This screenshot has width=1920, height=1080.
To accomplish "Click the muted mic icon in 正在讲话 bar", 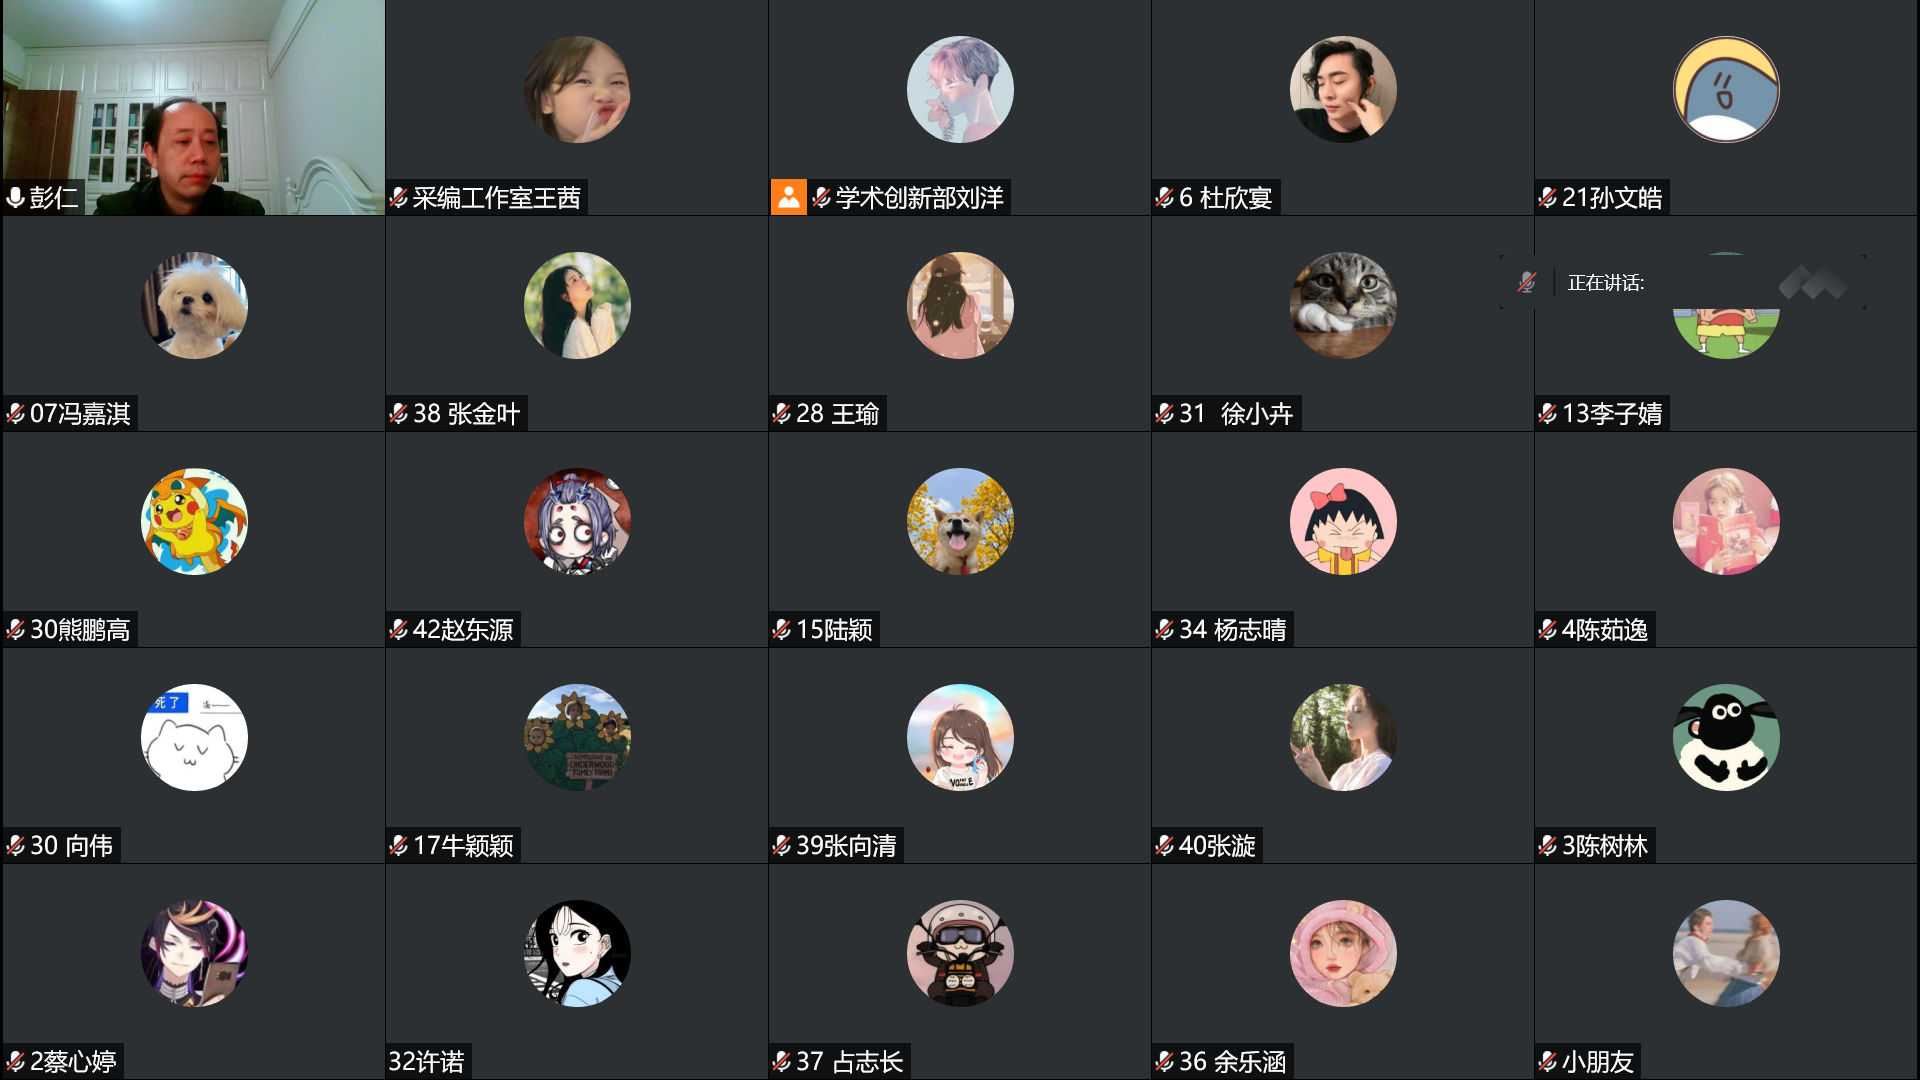I will tap(1527, 283).
